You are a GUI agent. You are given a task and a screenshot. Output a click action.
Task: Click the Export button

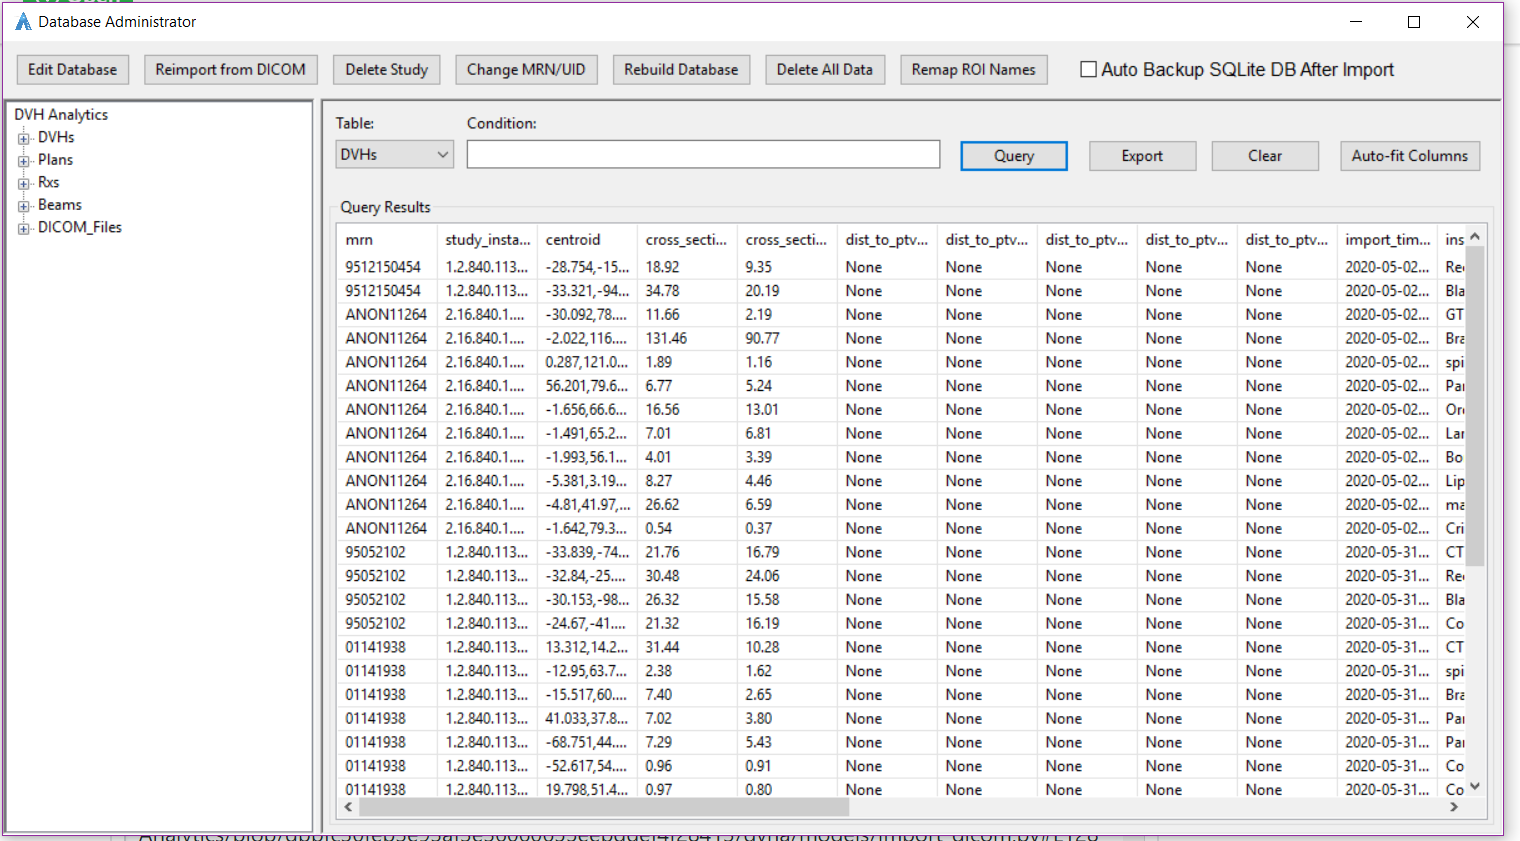(1142, 155)
